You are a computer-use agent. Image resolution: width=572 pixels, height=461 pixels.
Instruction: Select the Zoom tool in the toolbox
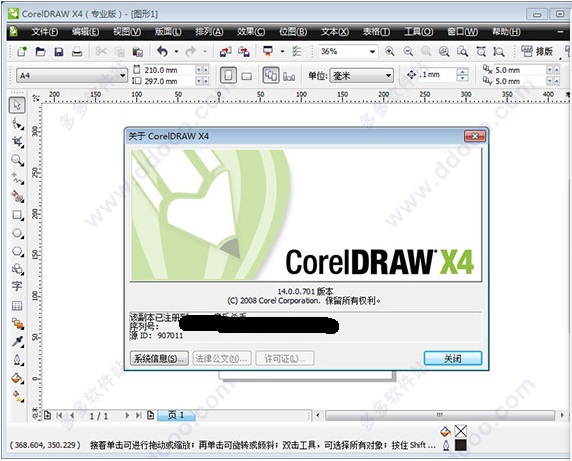pyautogui.click(x=17, y=160)
